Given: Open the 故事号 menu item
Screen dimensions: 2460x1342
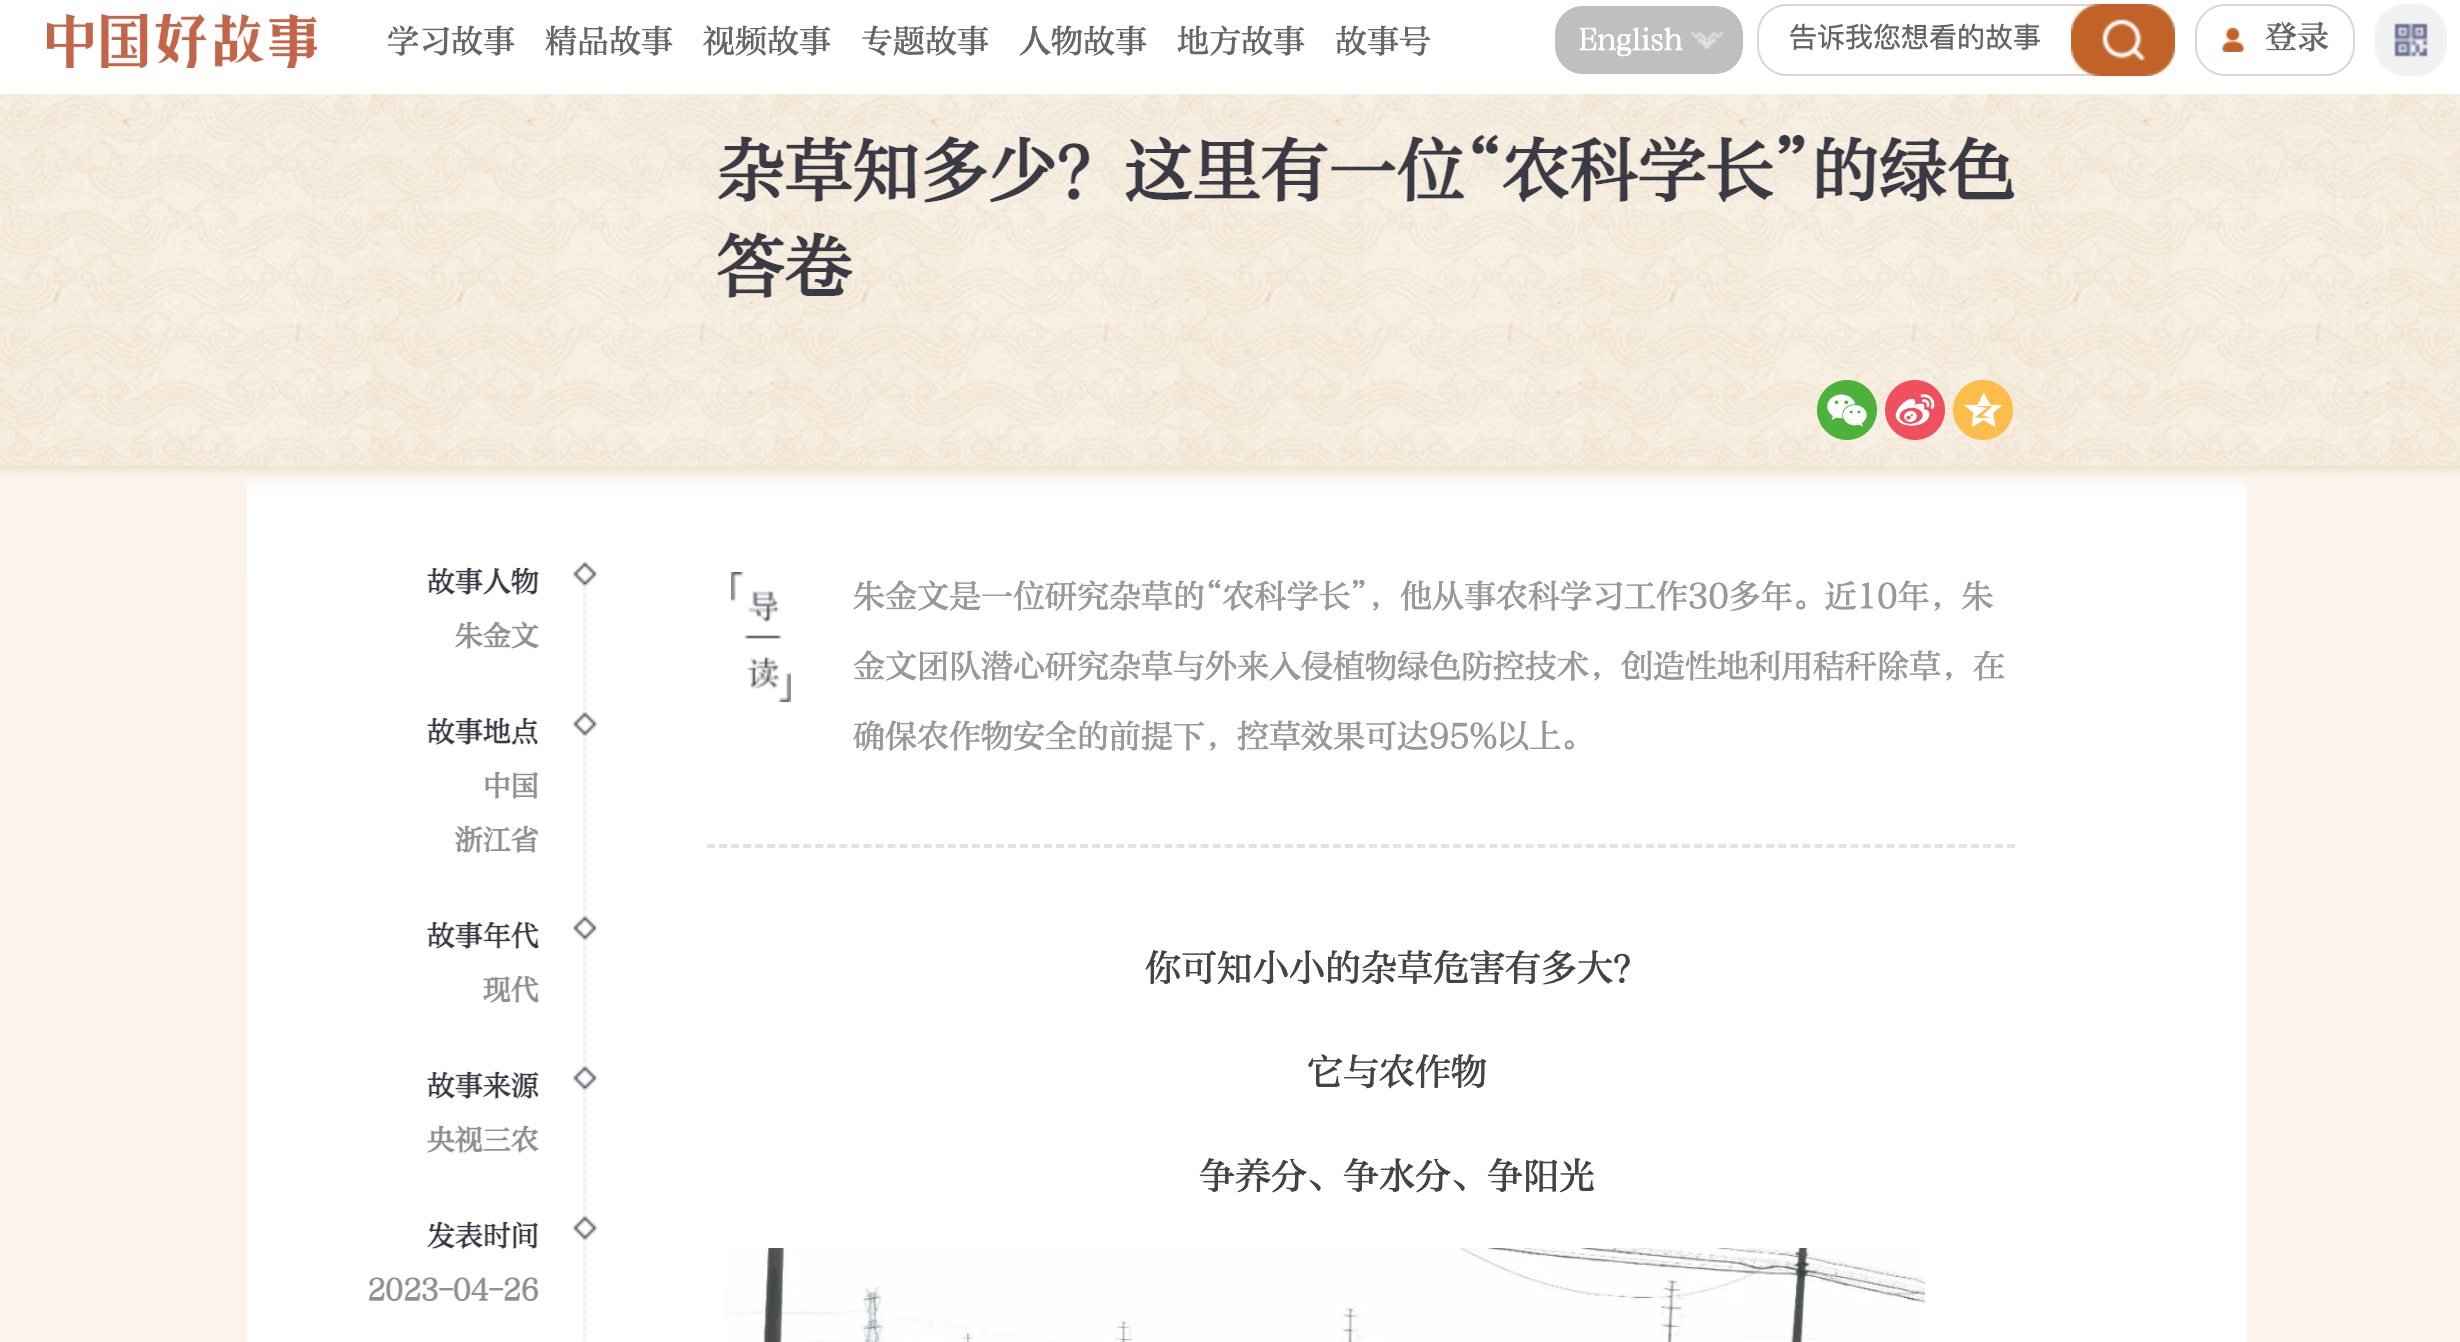Looking at the screenshot, I should coord(1383,41).
